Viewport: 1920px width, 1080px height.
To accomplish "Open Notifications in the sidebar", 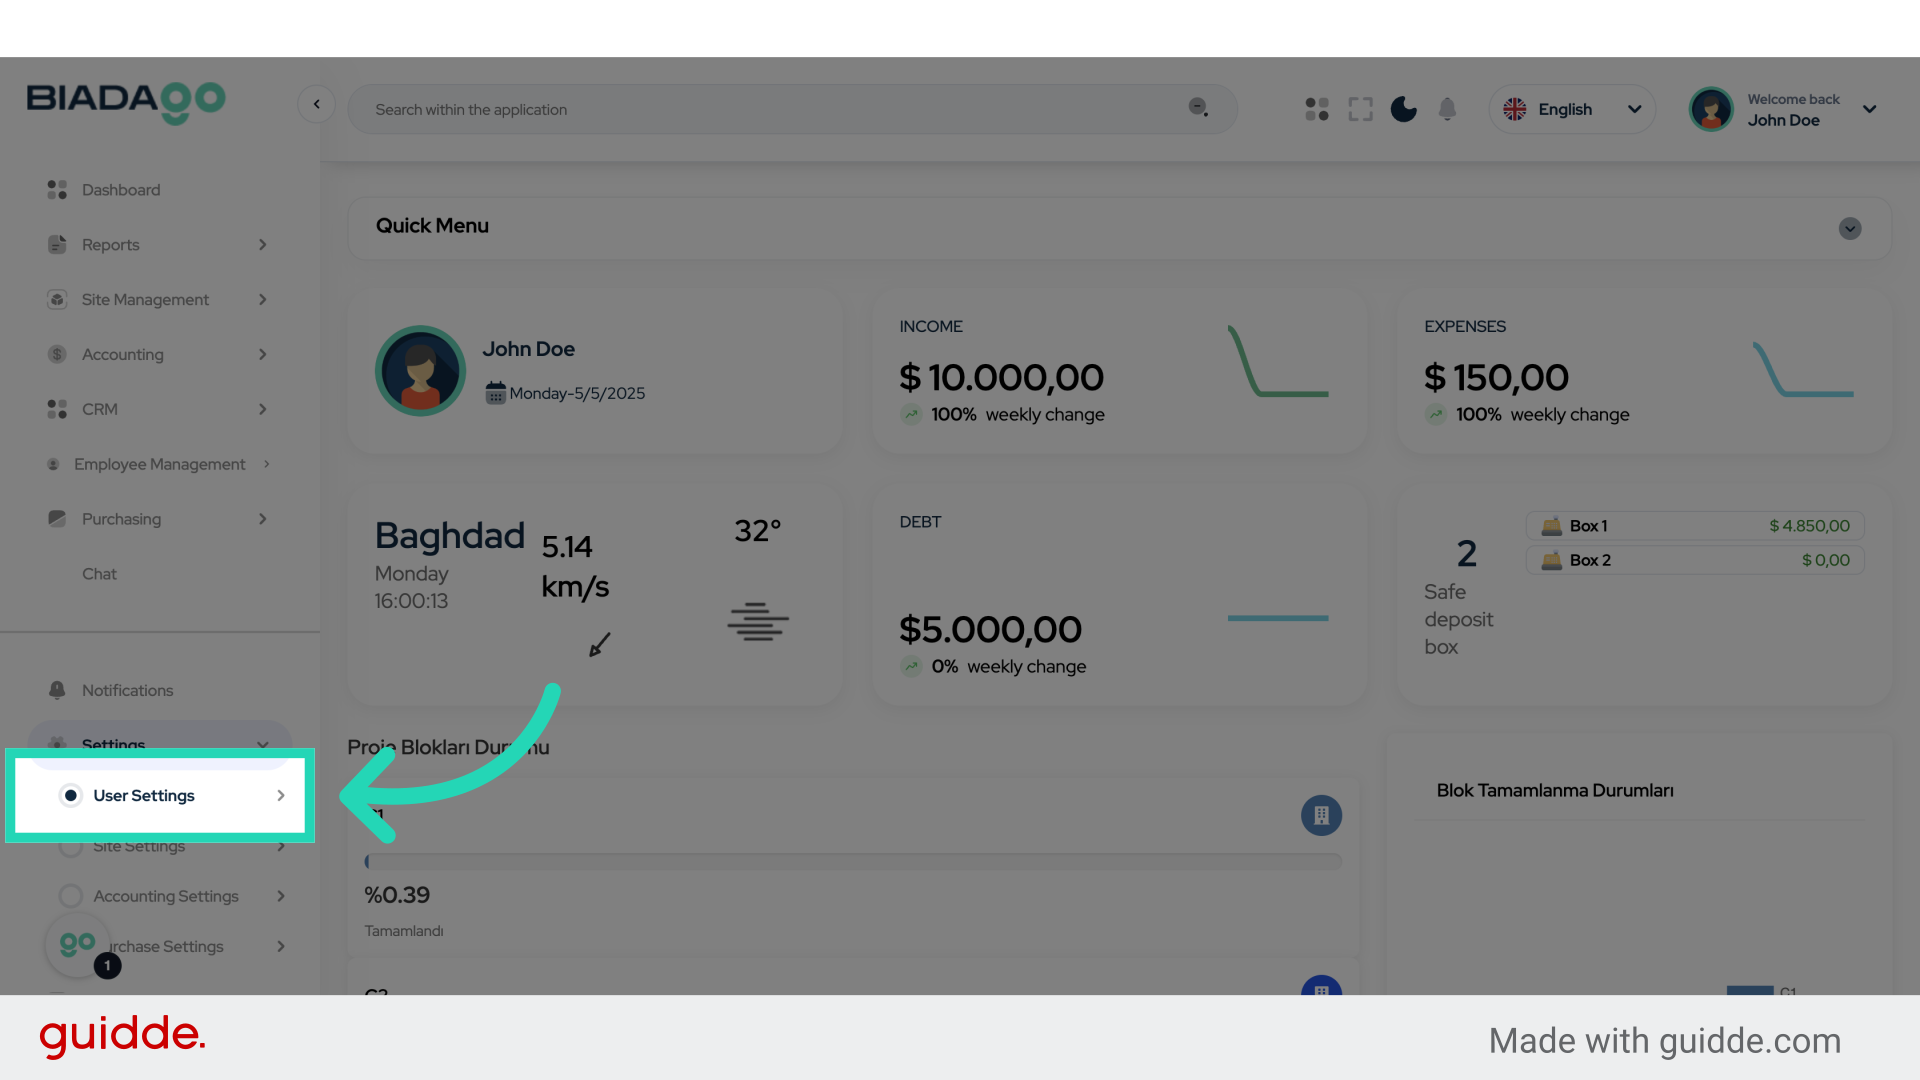I will click(127, 691).
